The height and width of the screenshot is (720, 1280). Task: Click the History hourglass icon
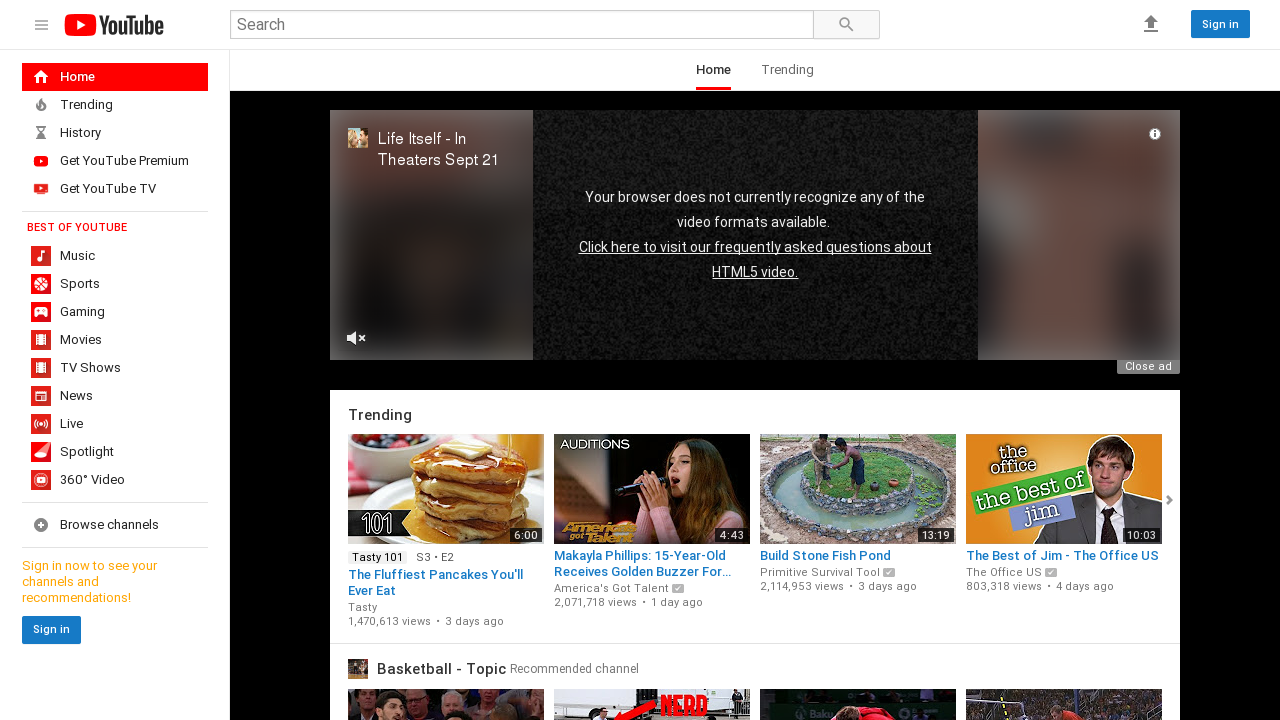point(41,133)
